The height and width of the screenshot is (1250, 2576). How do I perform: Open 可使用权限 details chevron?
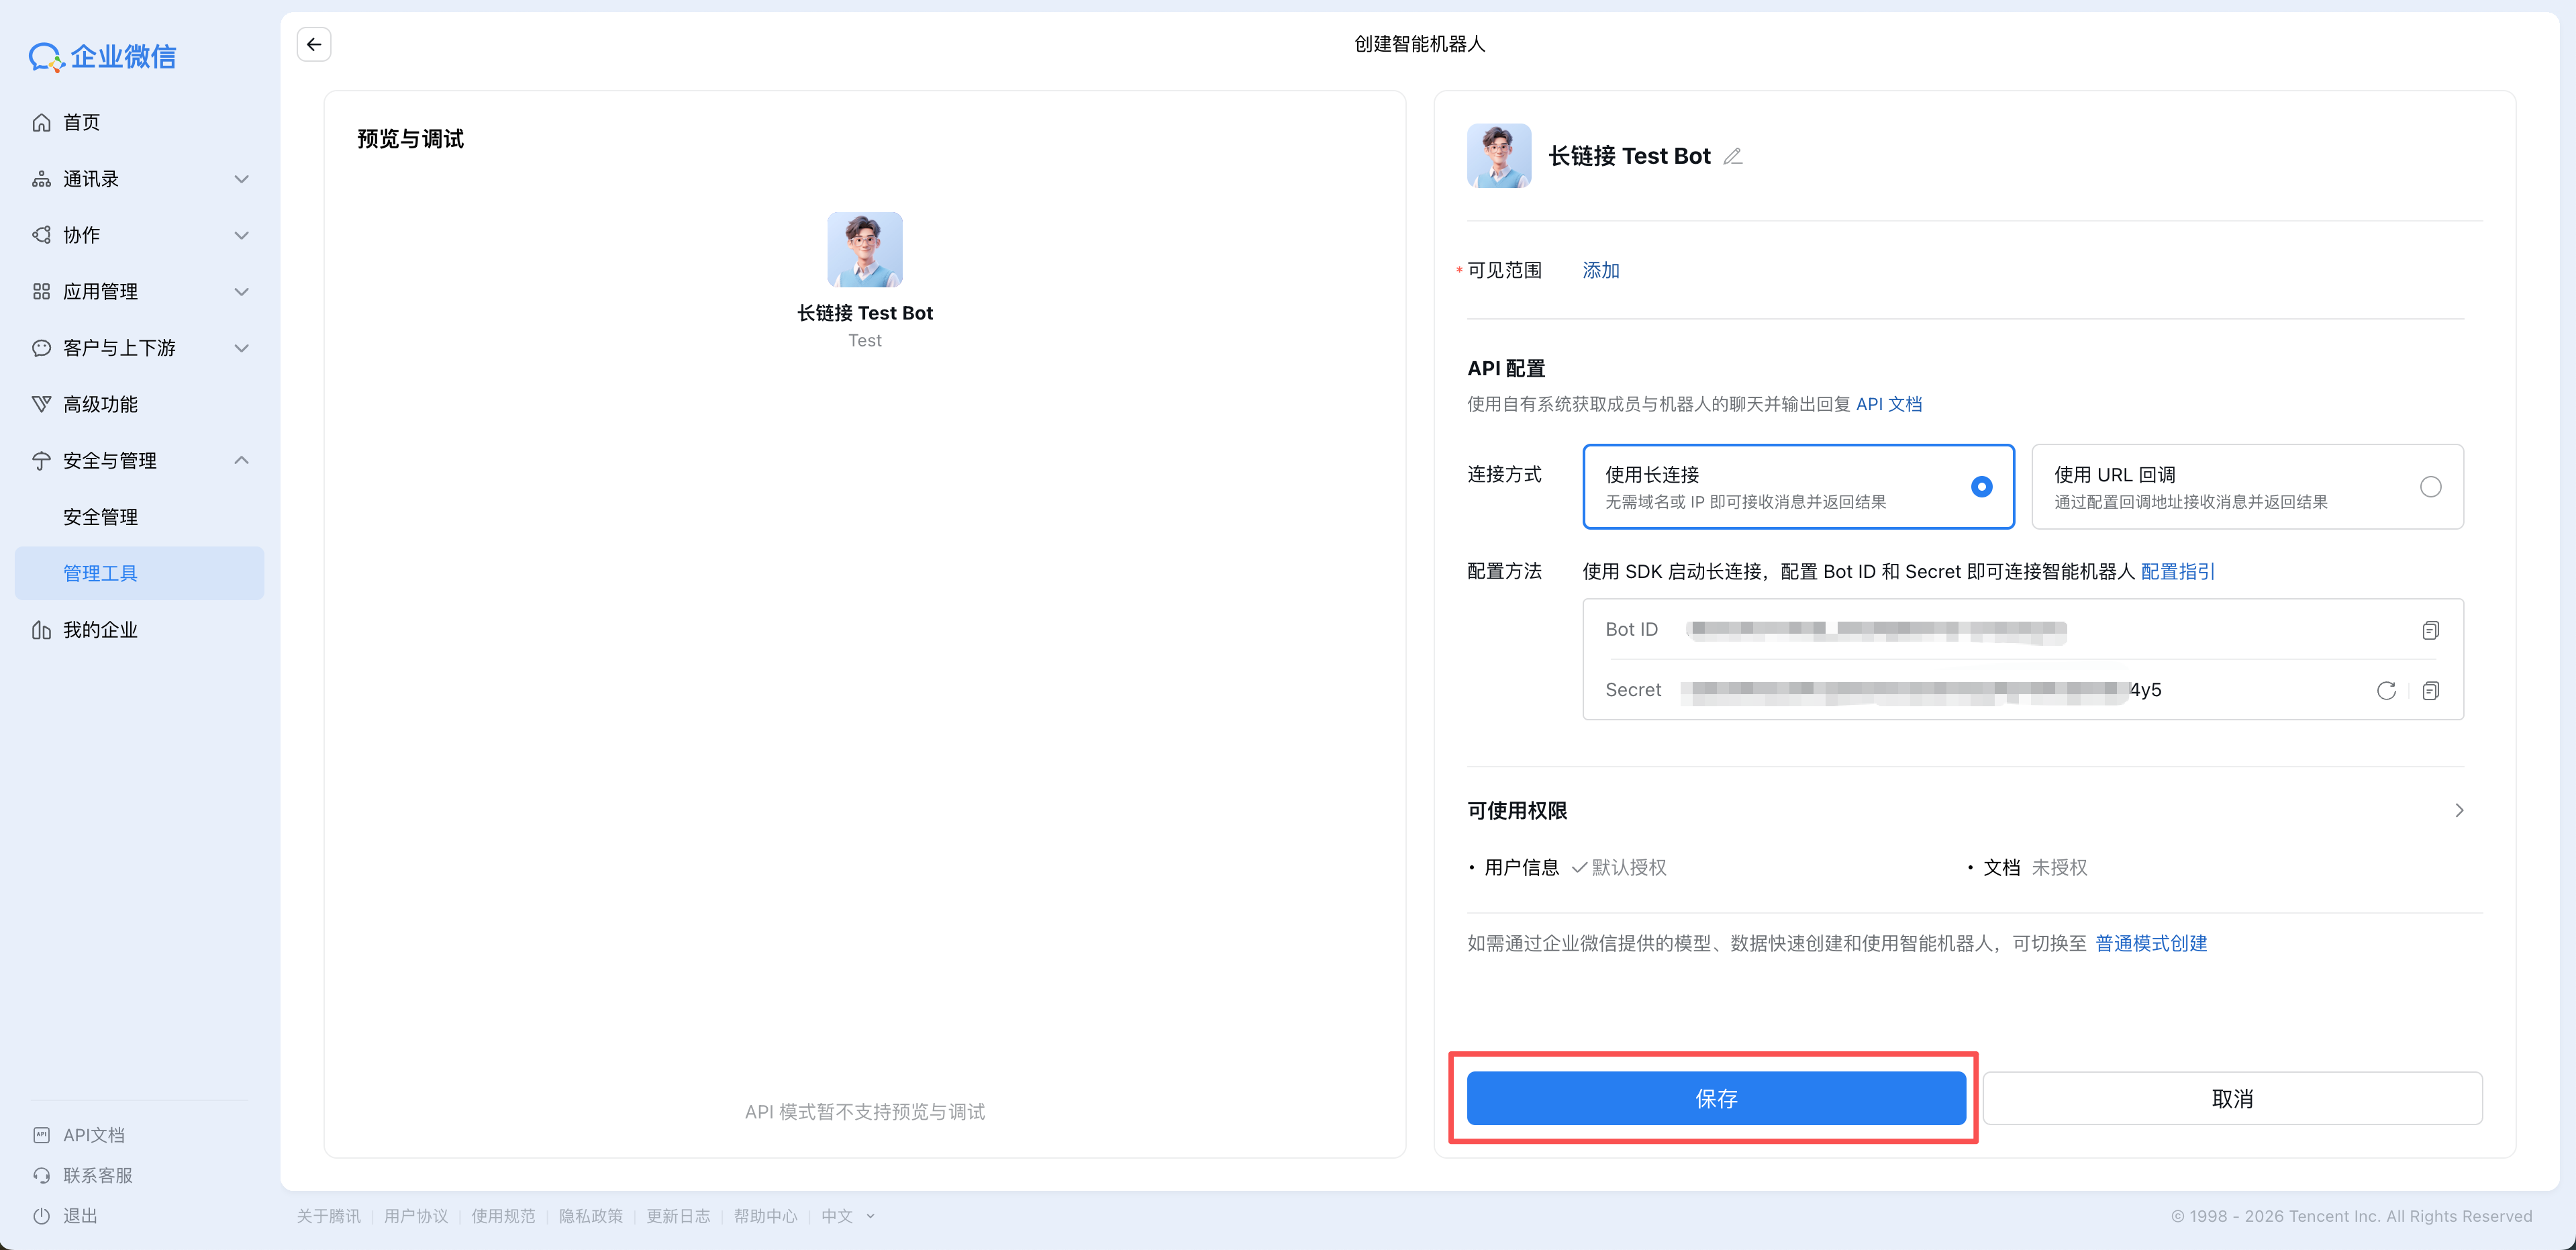[x=2459, y=811]
